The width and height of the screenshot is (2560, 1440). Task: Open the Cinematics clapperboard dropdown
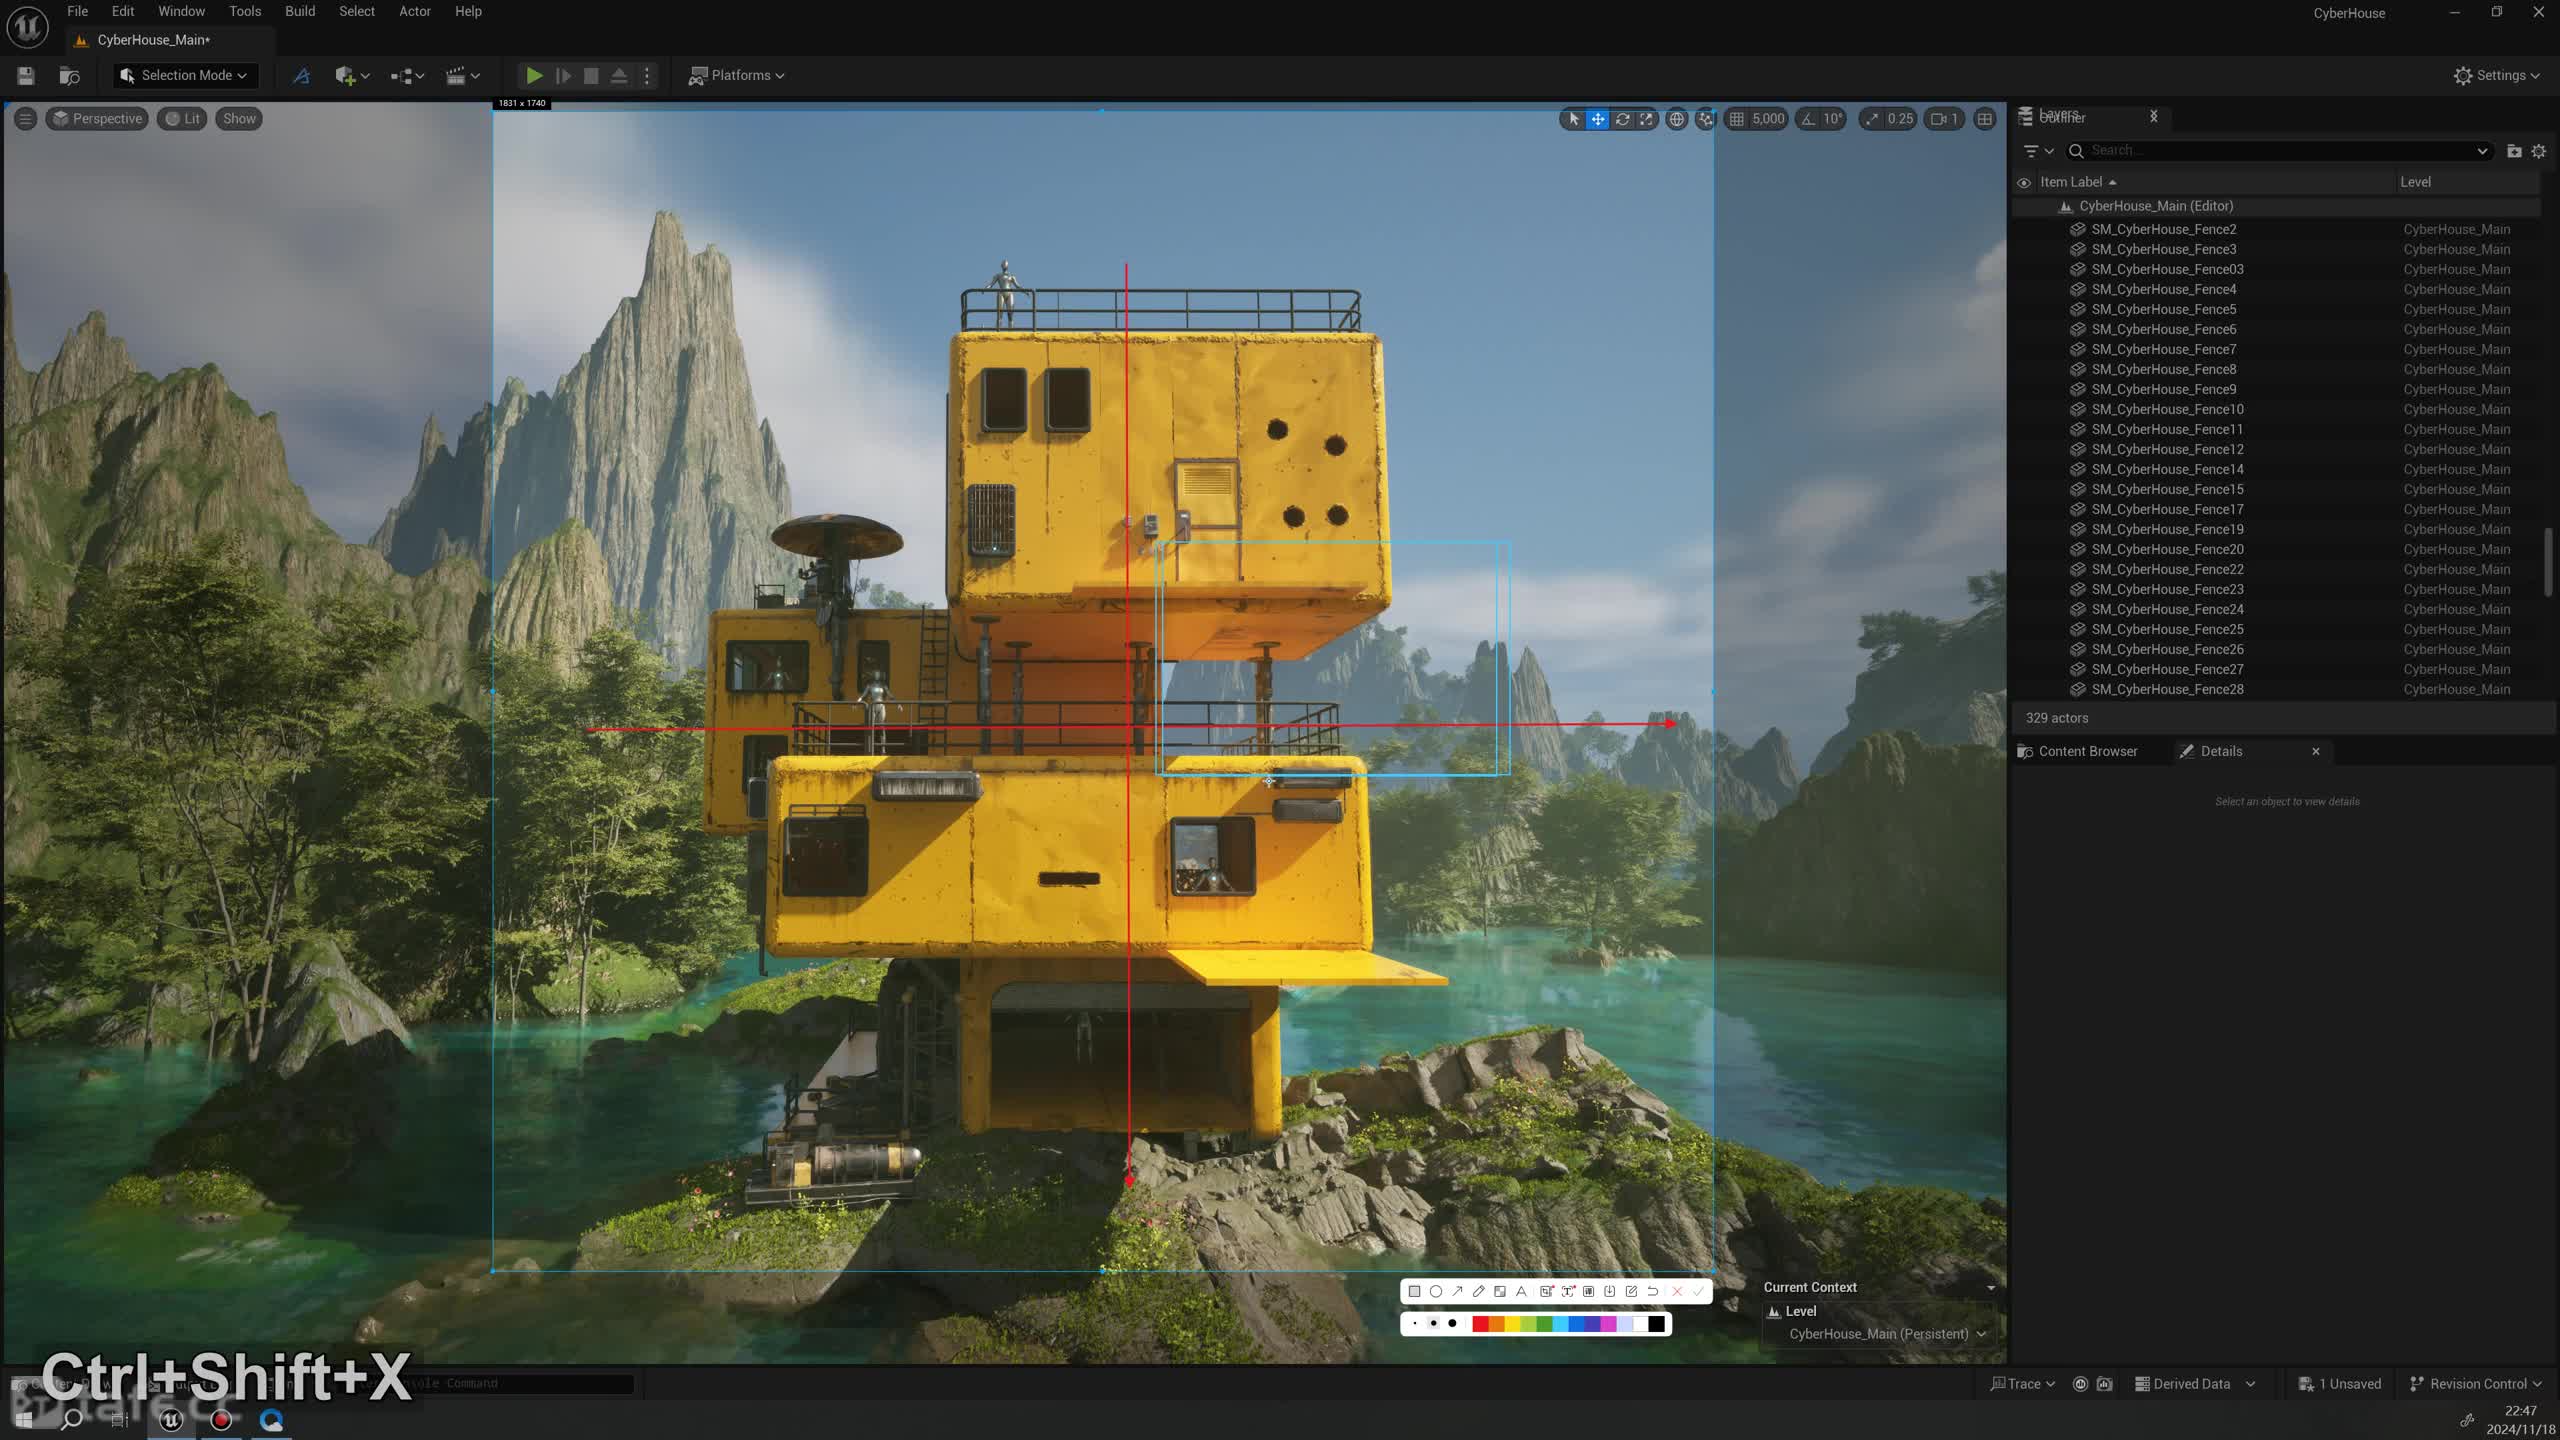pos(462,76)
